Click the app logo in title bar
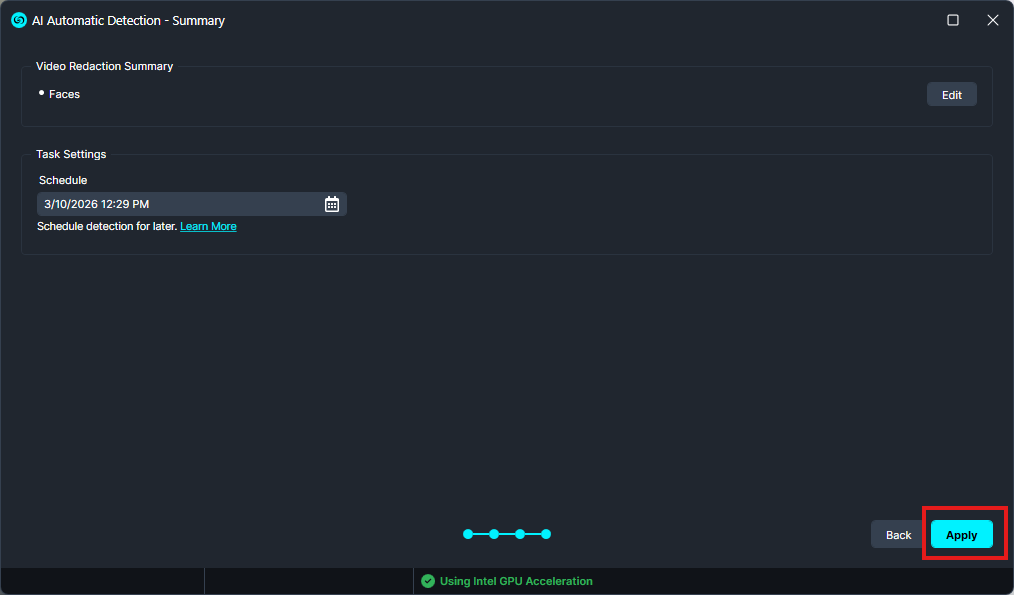Viewport: 1014px width, 595px height. pos(18,20)
